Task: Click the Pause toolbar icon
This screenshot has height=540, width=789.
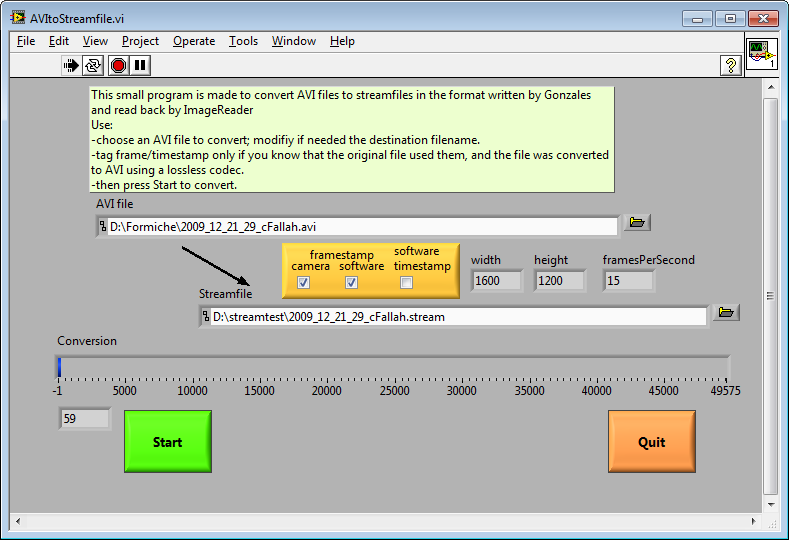Action: [140, 65]
